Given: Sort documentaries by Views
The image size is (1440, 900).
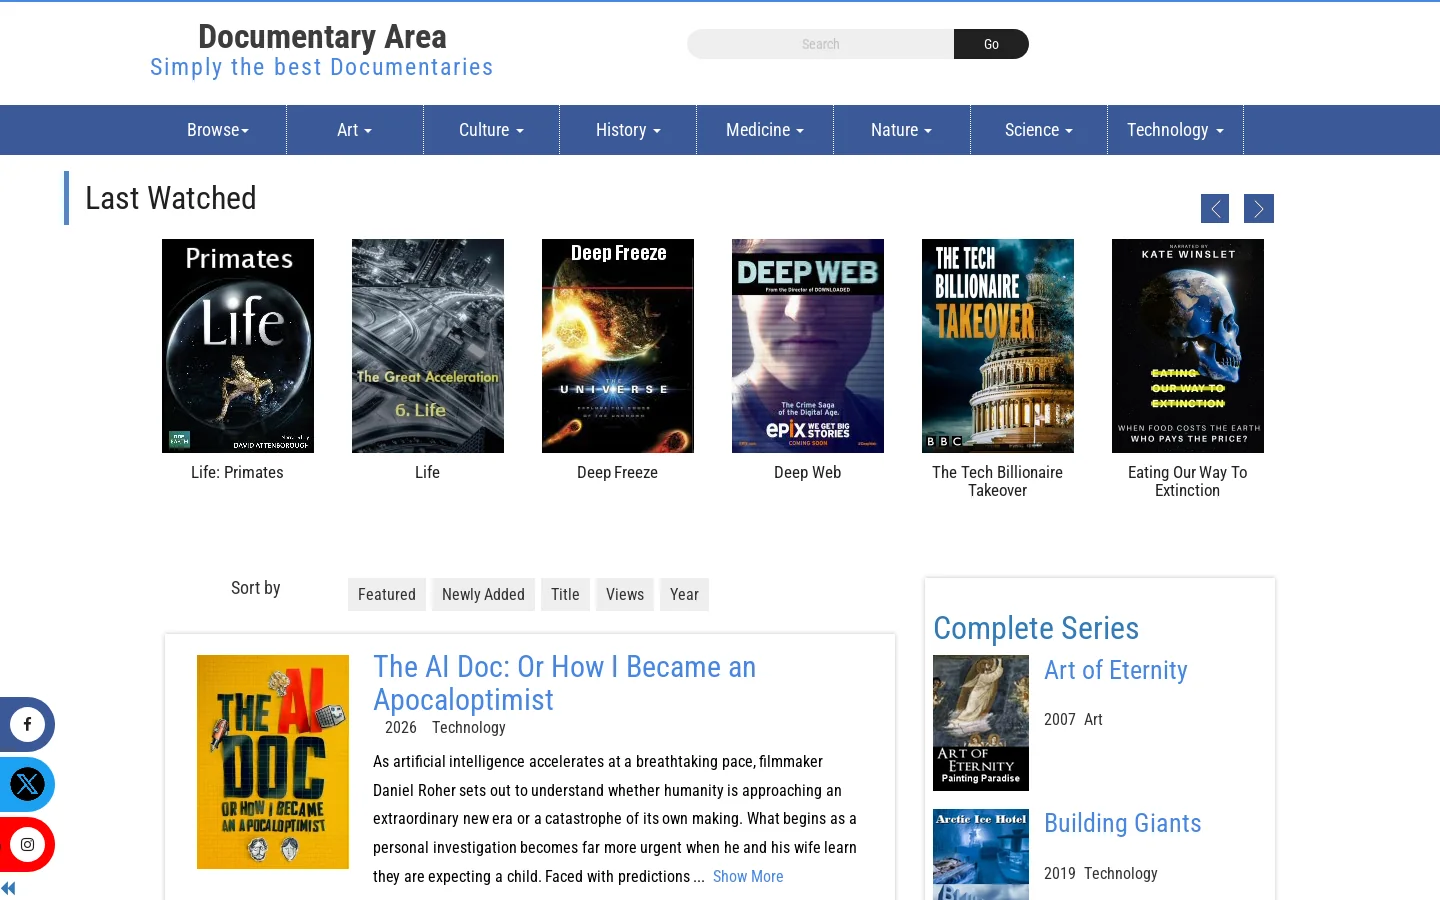Looking at the screenshot, I should [x=625, y=594].
